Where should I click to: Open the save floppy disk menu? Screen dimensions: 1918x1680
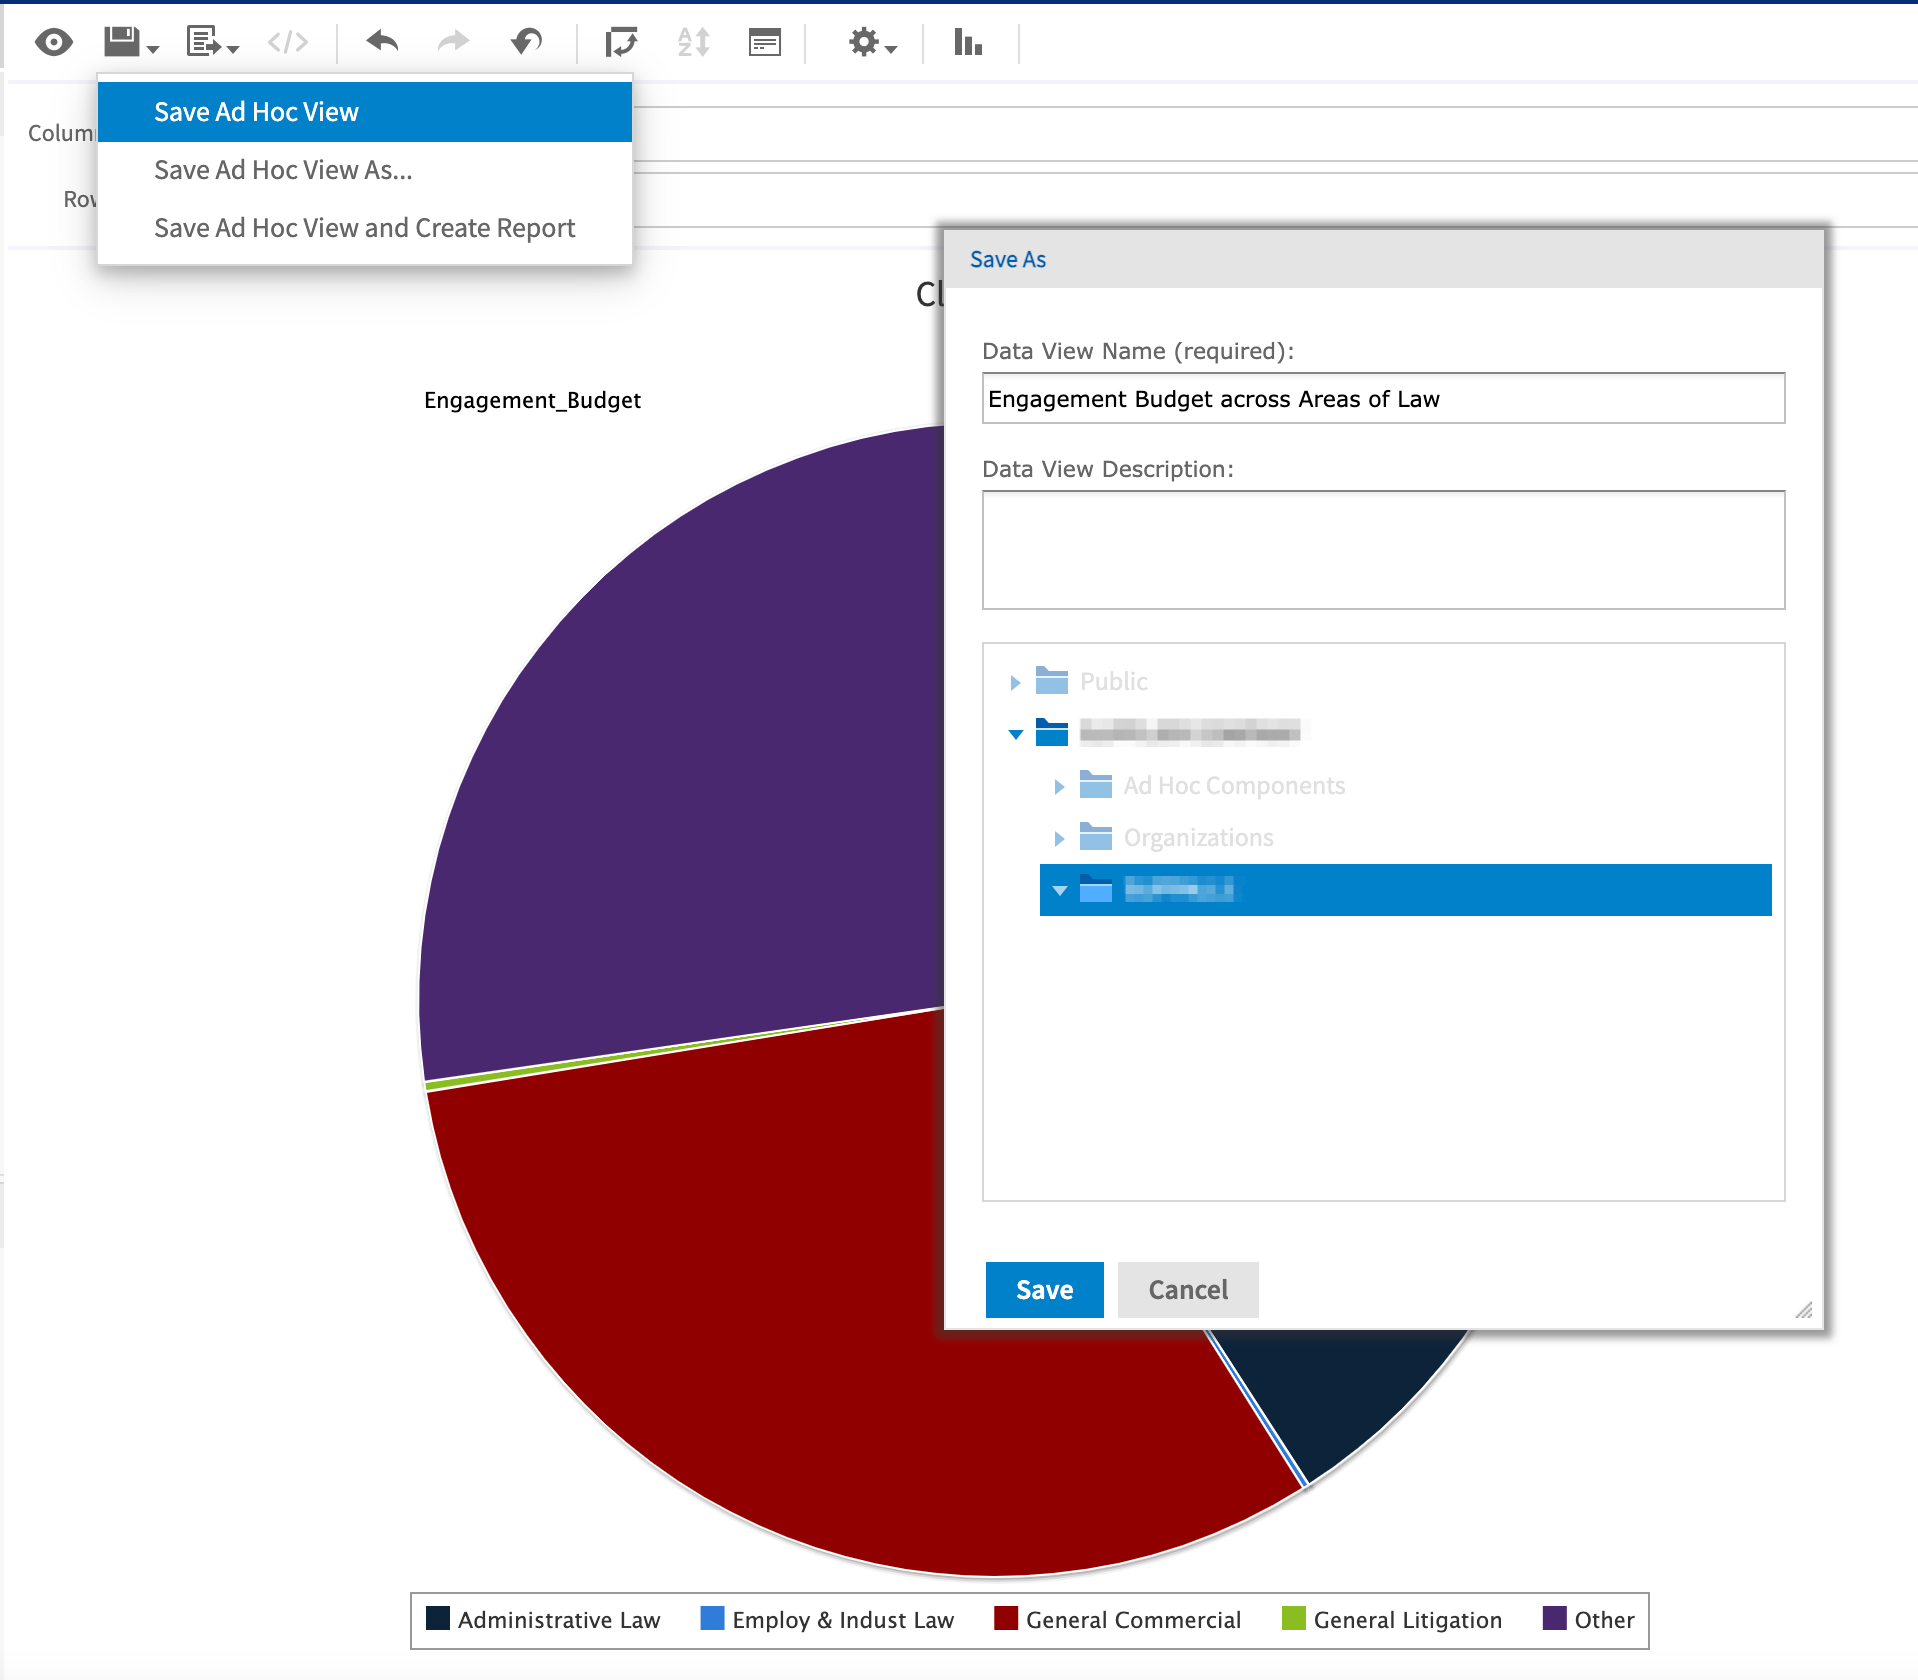pyautogui.click(x=131, y=42)
